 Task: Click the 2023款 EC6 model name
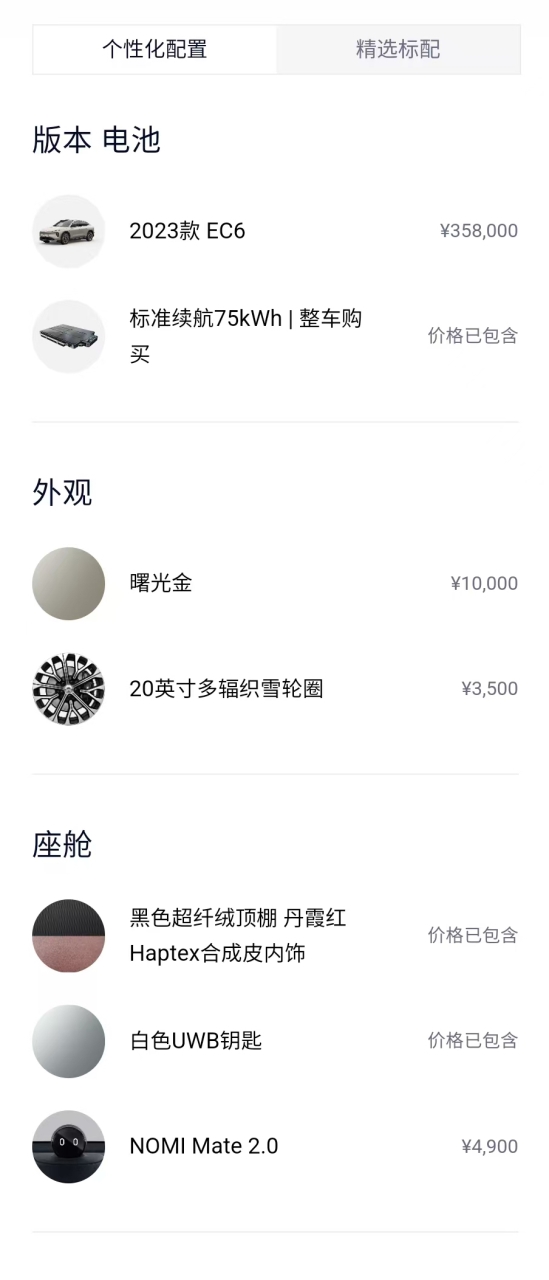(x=187, y=231)
